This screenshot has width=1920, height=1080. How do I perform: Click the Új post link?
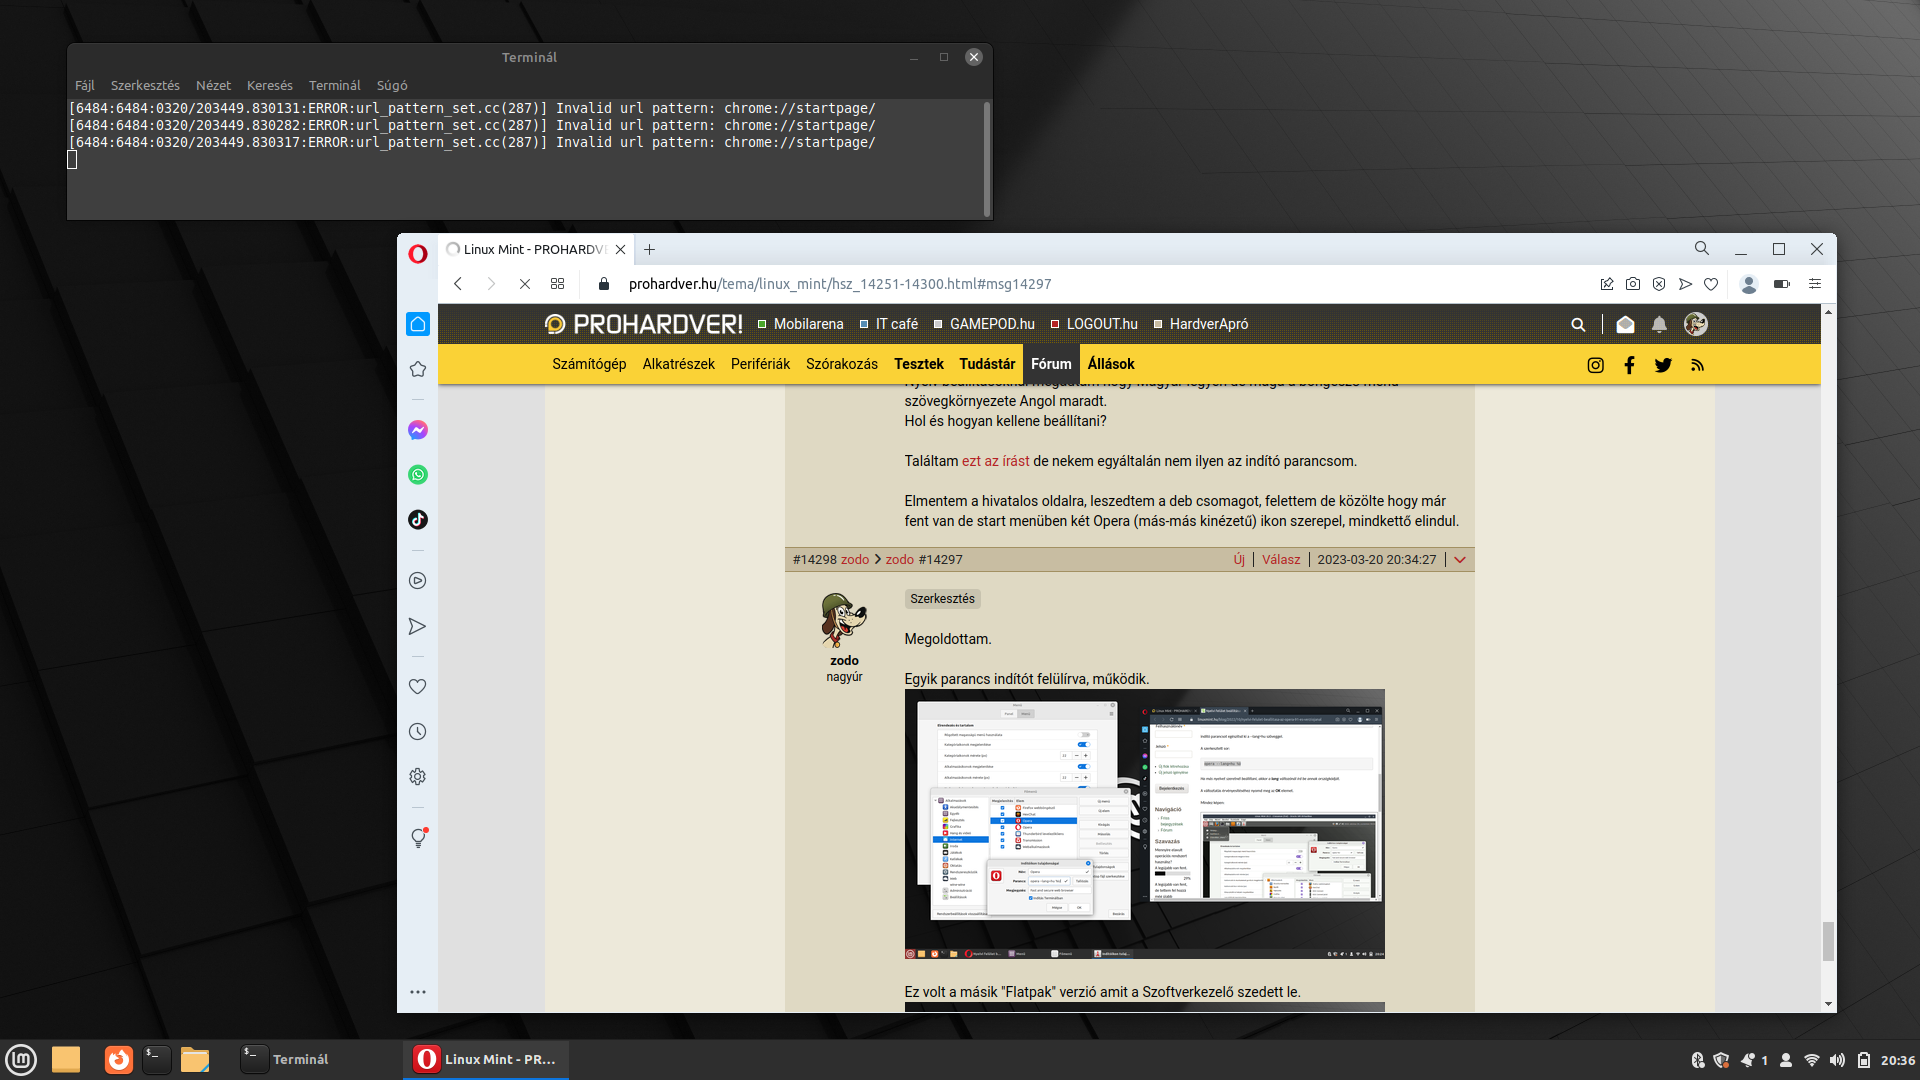(x=1239, y=560)
